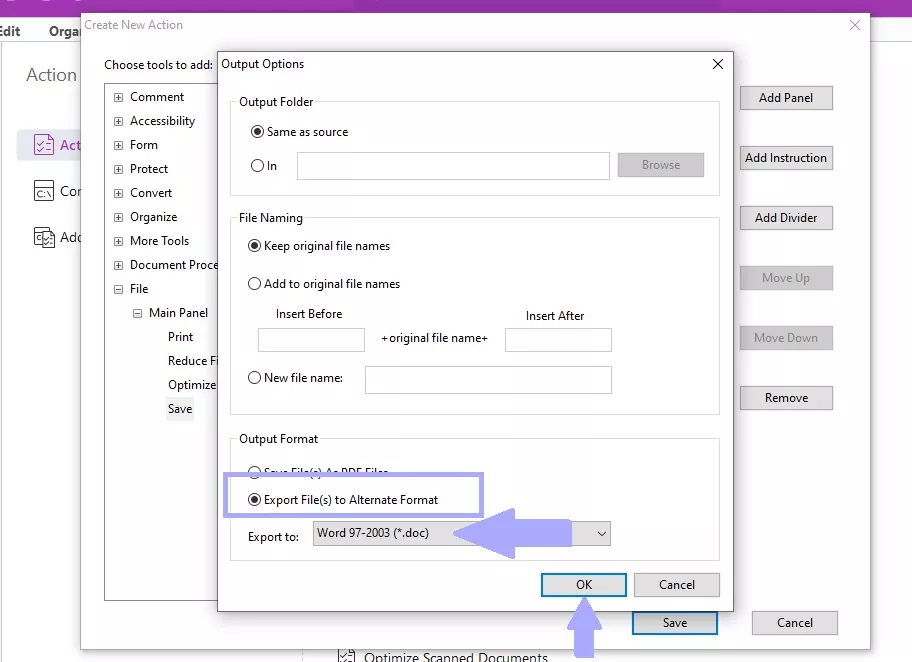Screen dimensions: 912x662
Task: Collapse the File tools category
Action: 119,289
